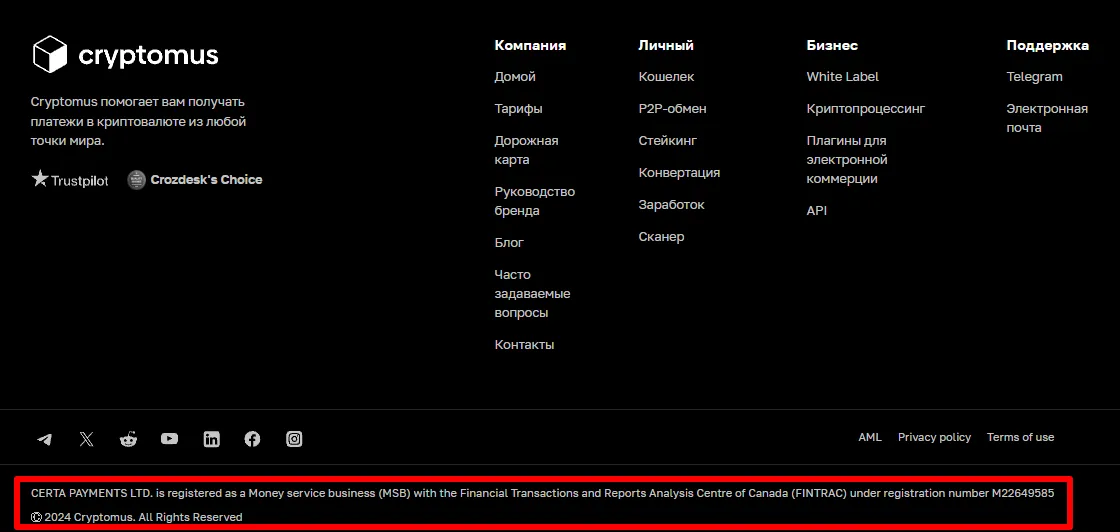Go to the Тарифы link

tap(518, 109)
